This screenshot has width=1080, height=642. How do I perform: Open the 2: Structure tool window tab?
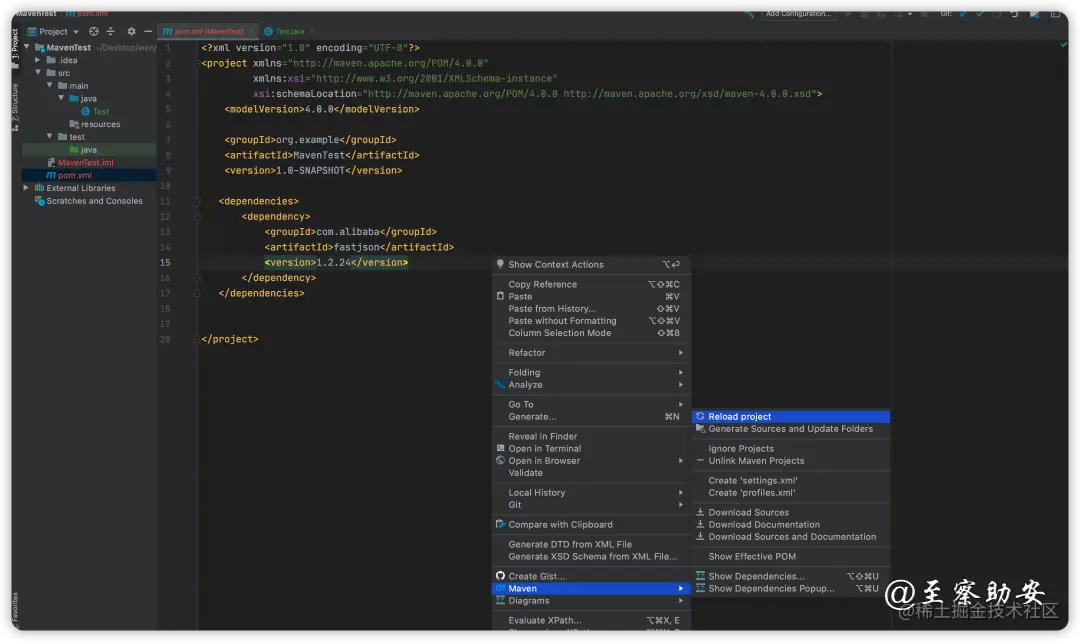pyautogui.click(x=15, y=107)
